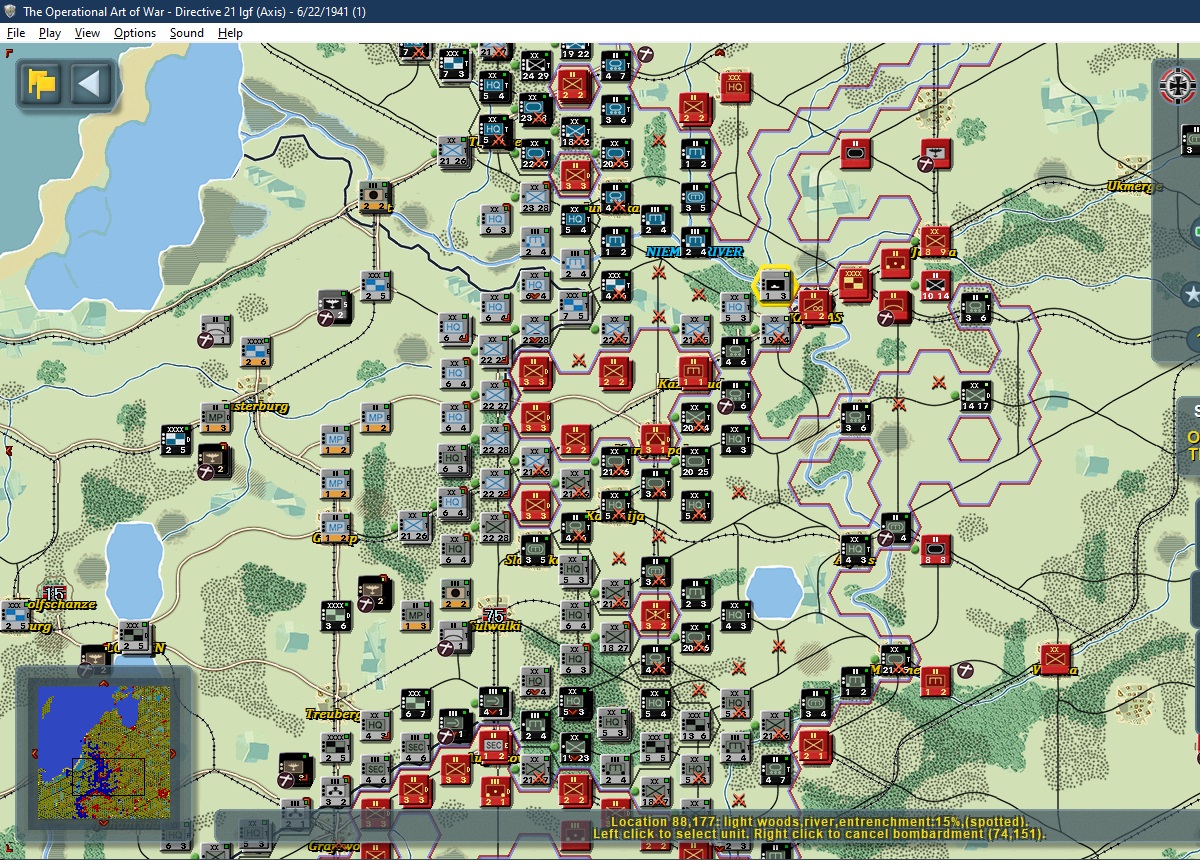Select the black XXXX 3-6 army unit
Image resolution: width=1200 pixels, height=860 pixels.
tap(336, 617)
